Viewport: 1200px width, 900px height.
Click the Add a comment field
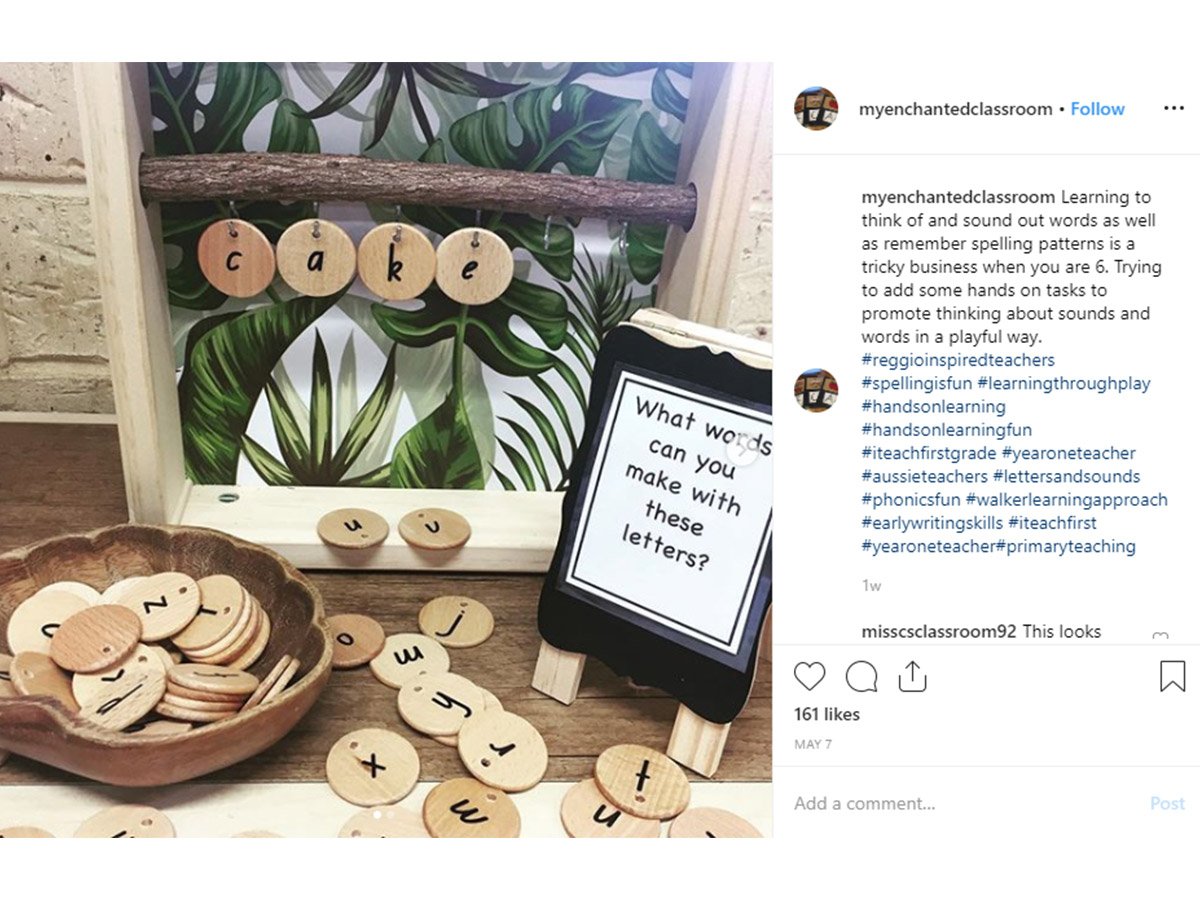960,803
